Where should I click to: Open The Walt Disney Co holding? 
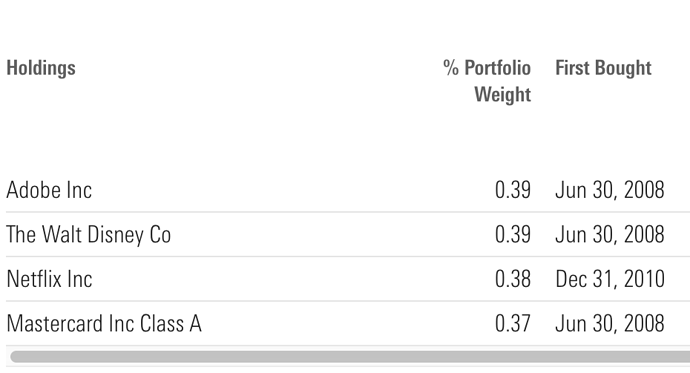[88, 234]
